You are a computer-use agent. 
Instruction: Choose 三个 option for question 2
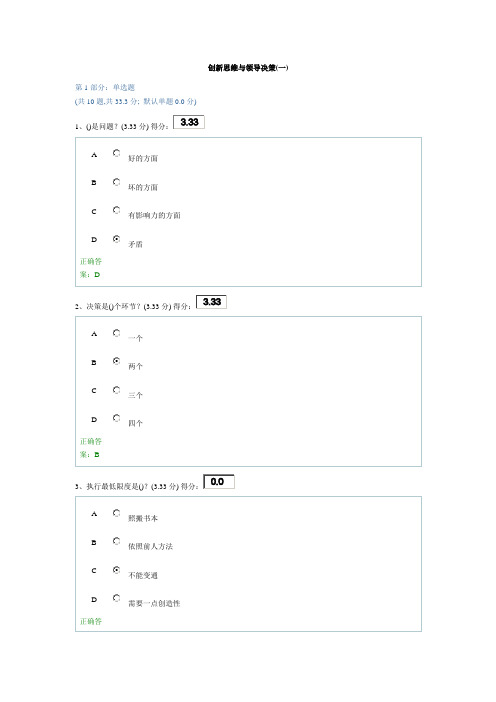coord(116,390)
